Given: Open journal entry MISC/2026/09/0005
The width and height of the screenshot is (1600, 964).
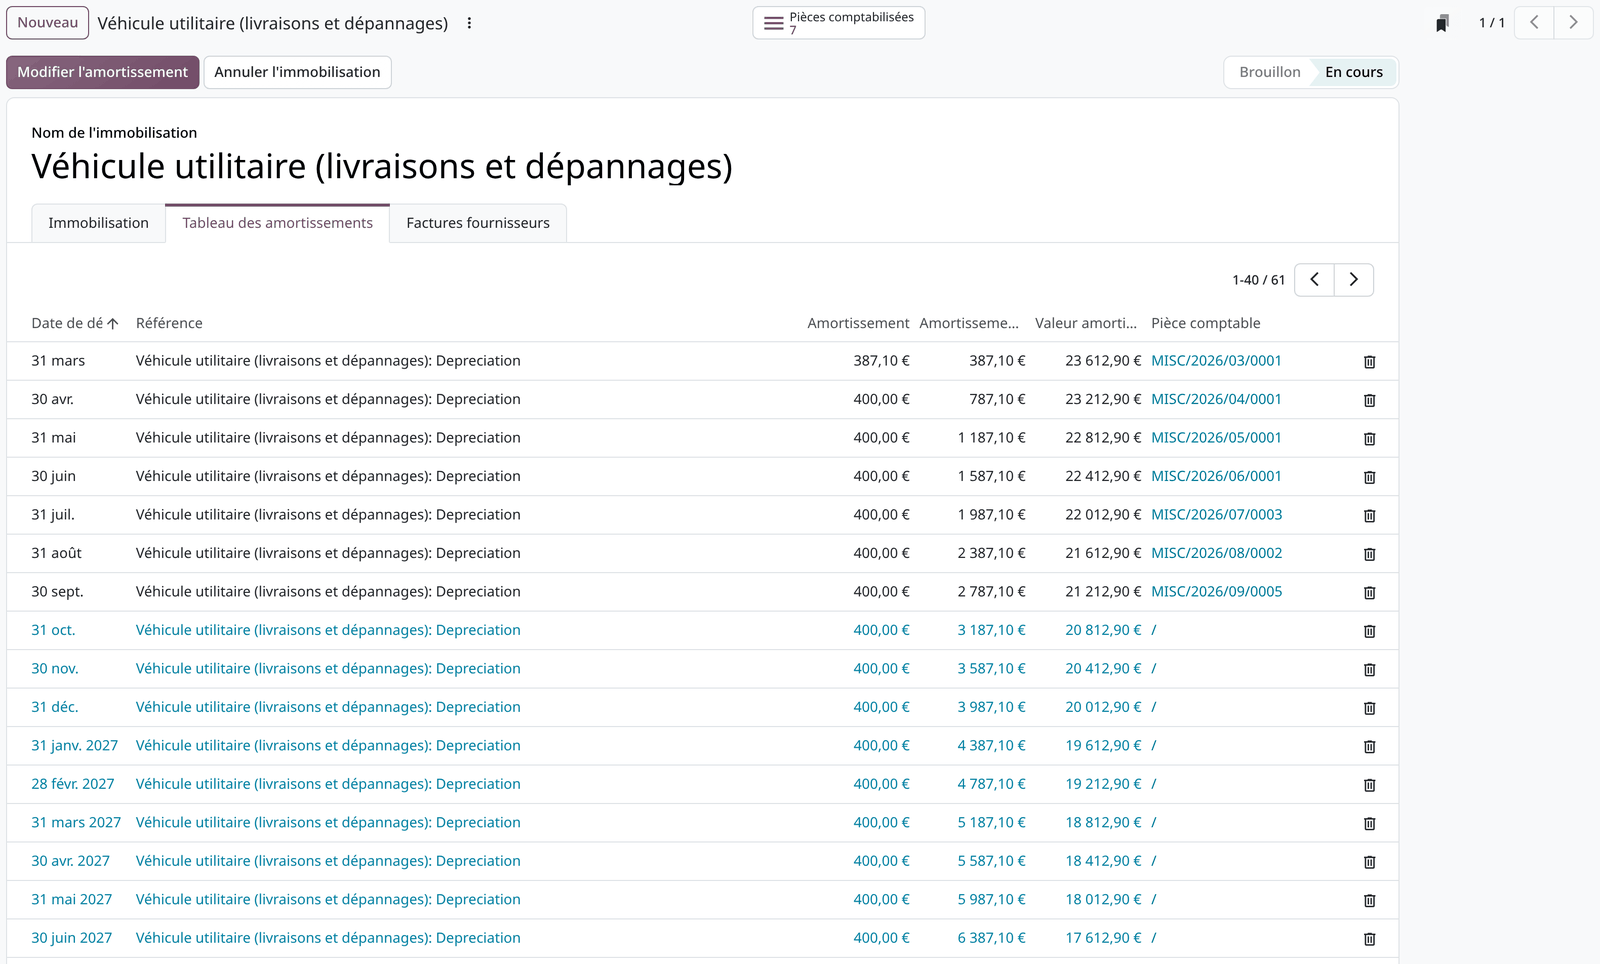Looking at the screenshot, I should [x=1216, y=592].
